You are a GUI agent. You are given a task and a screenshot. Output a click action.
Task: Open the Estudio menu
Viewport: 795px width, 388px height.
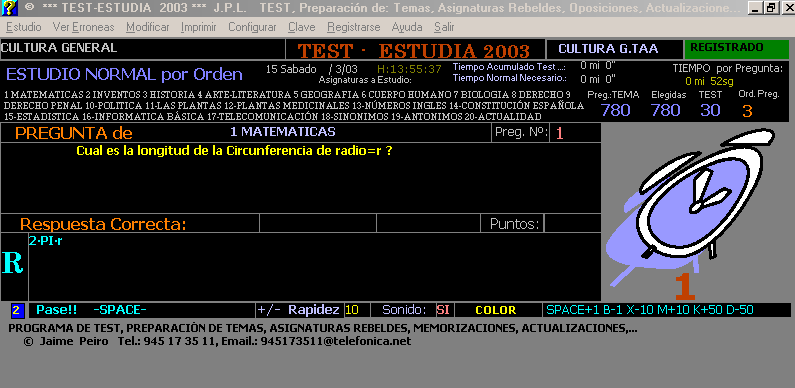pos(23,27)
